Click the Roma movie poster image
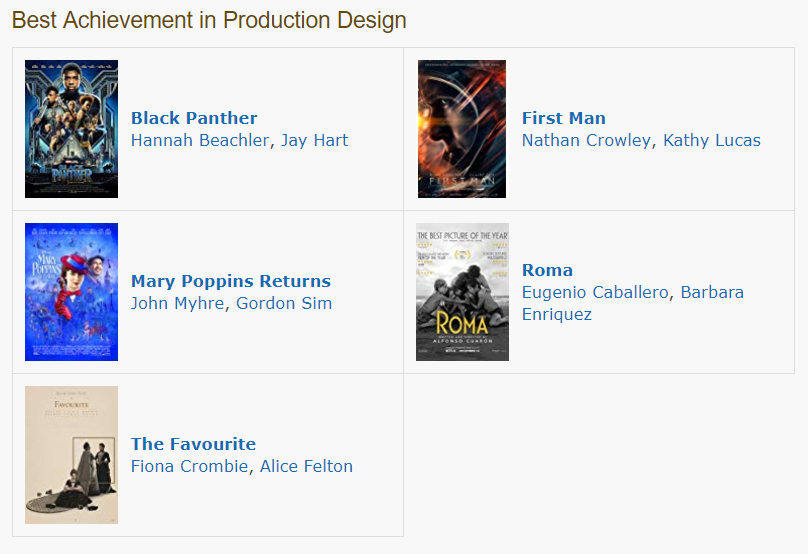808x554 pixels. pos(462,292)
